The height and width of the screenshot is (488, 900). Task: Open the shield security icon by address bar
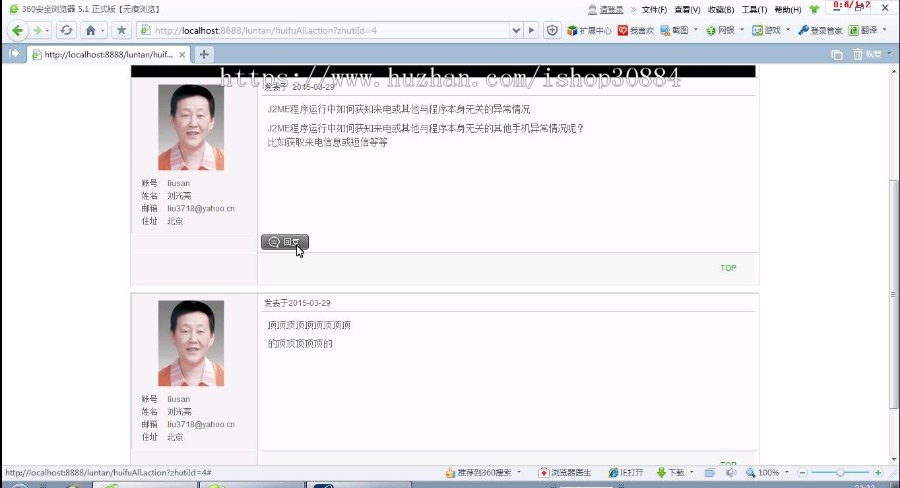point(552,30)
